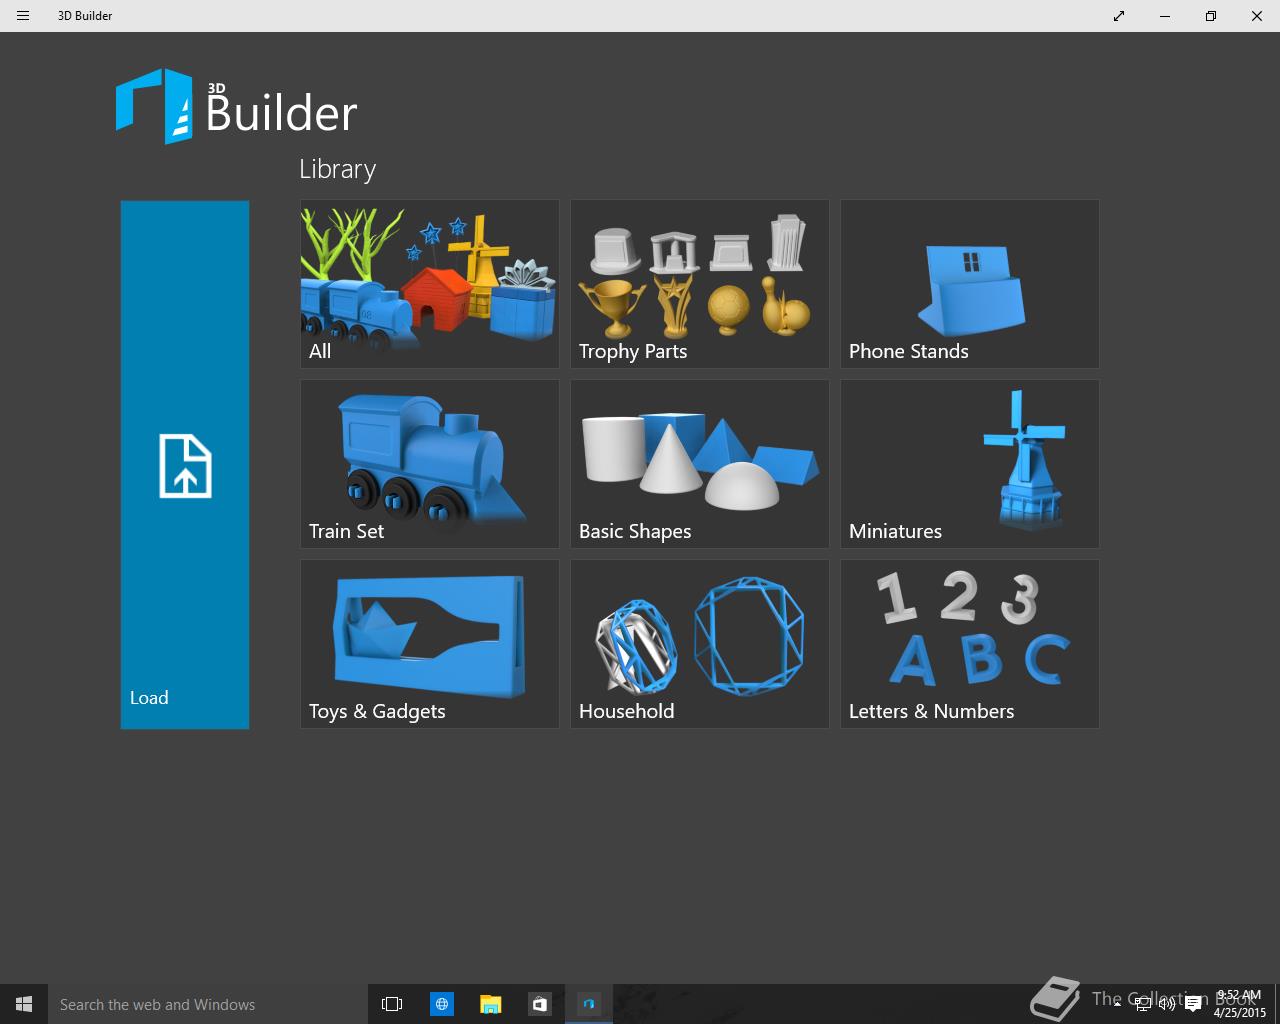Screen dimensions: 1280x1024
Task: Open the Basic Shapes category
Action: (x=700, y=464)
